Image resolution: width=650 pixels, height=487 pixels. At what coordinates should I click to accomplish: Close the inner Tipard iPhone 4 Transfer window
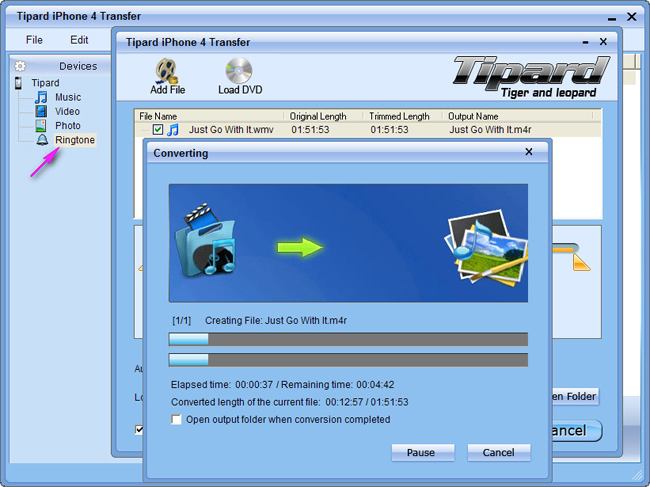(x=603, y=41)
